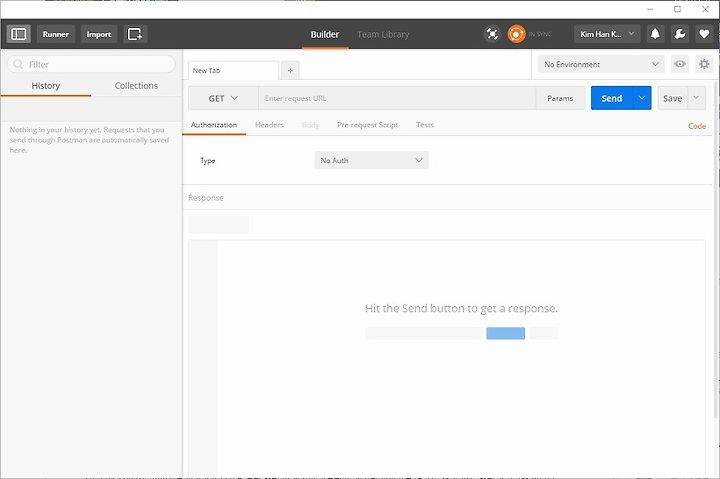Click the Import button

pos(99,34)
